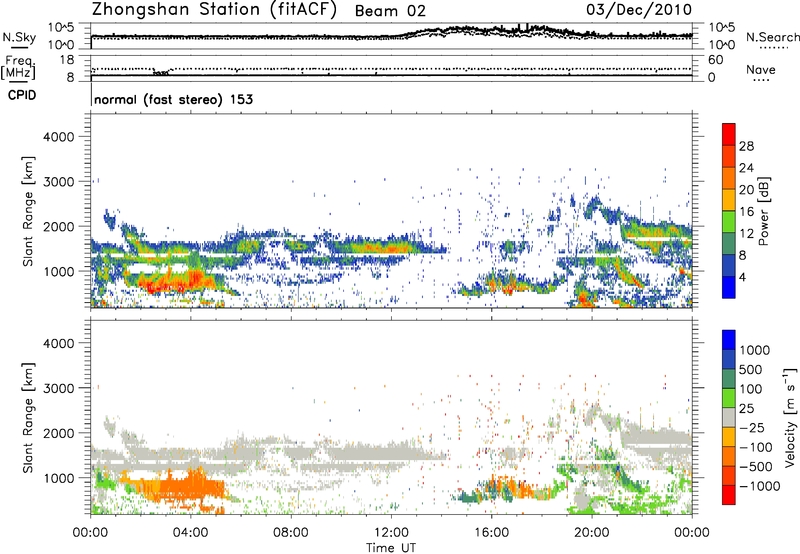This screenshot has width=800, height=554.
Task: Click the '20:00' time axis tick label
Action: click(x=591, y=533)
